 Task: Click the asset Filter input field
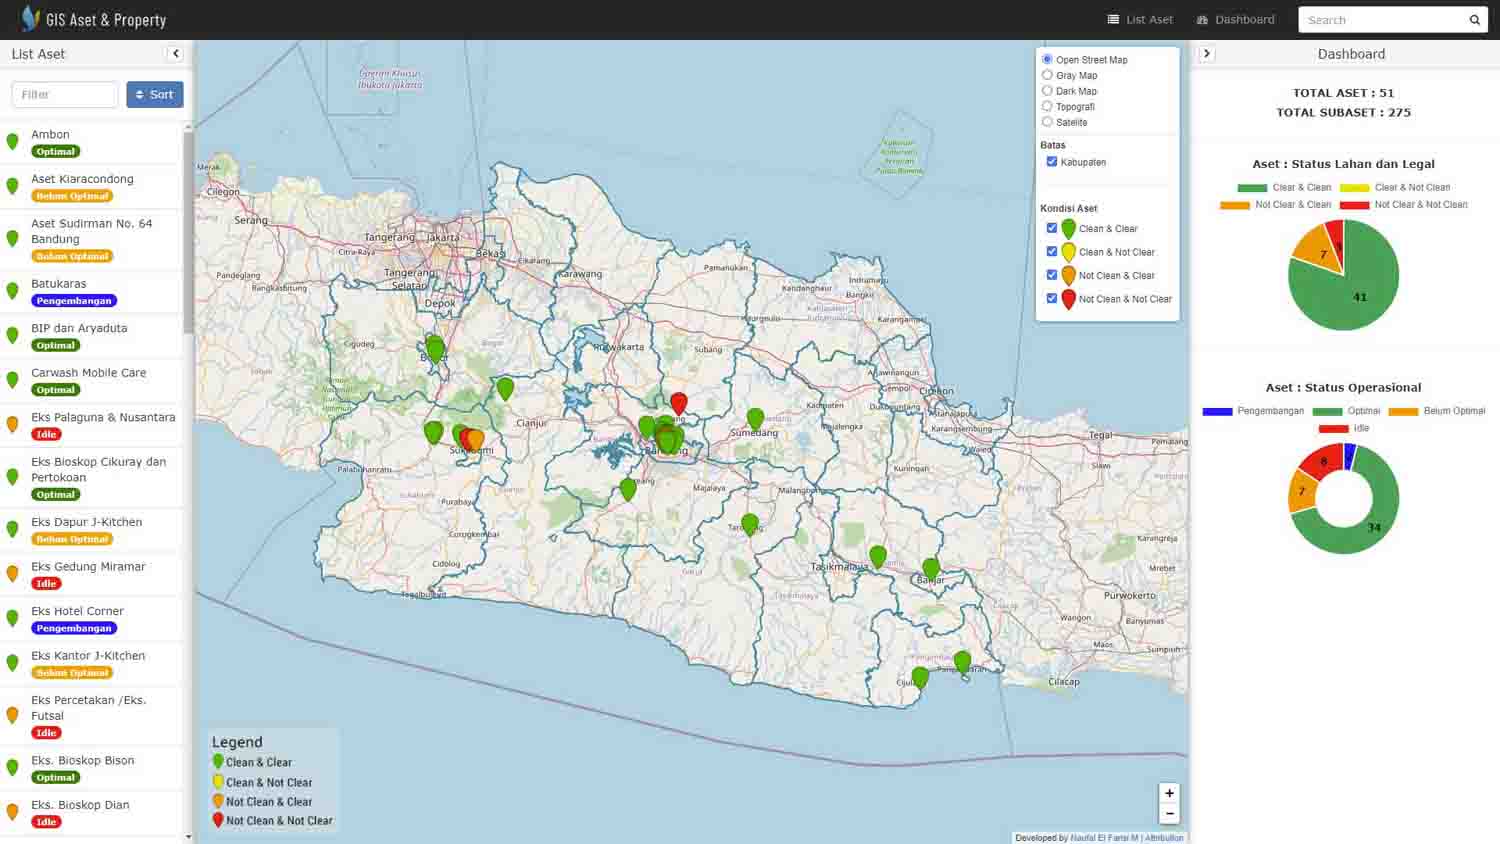[65, 95]
